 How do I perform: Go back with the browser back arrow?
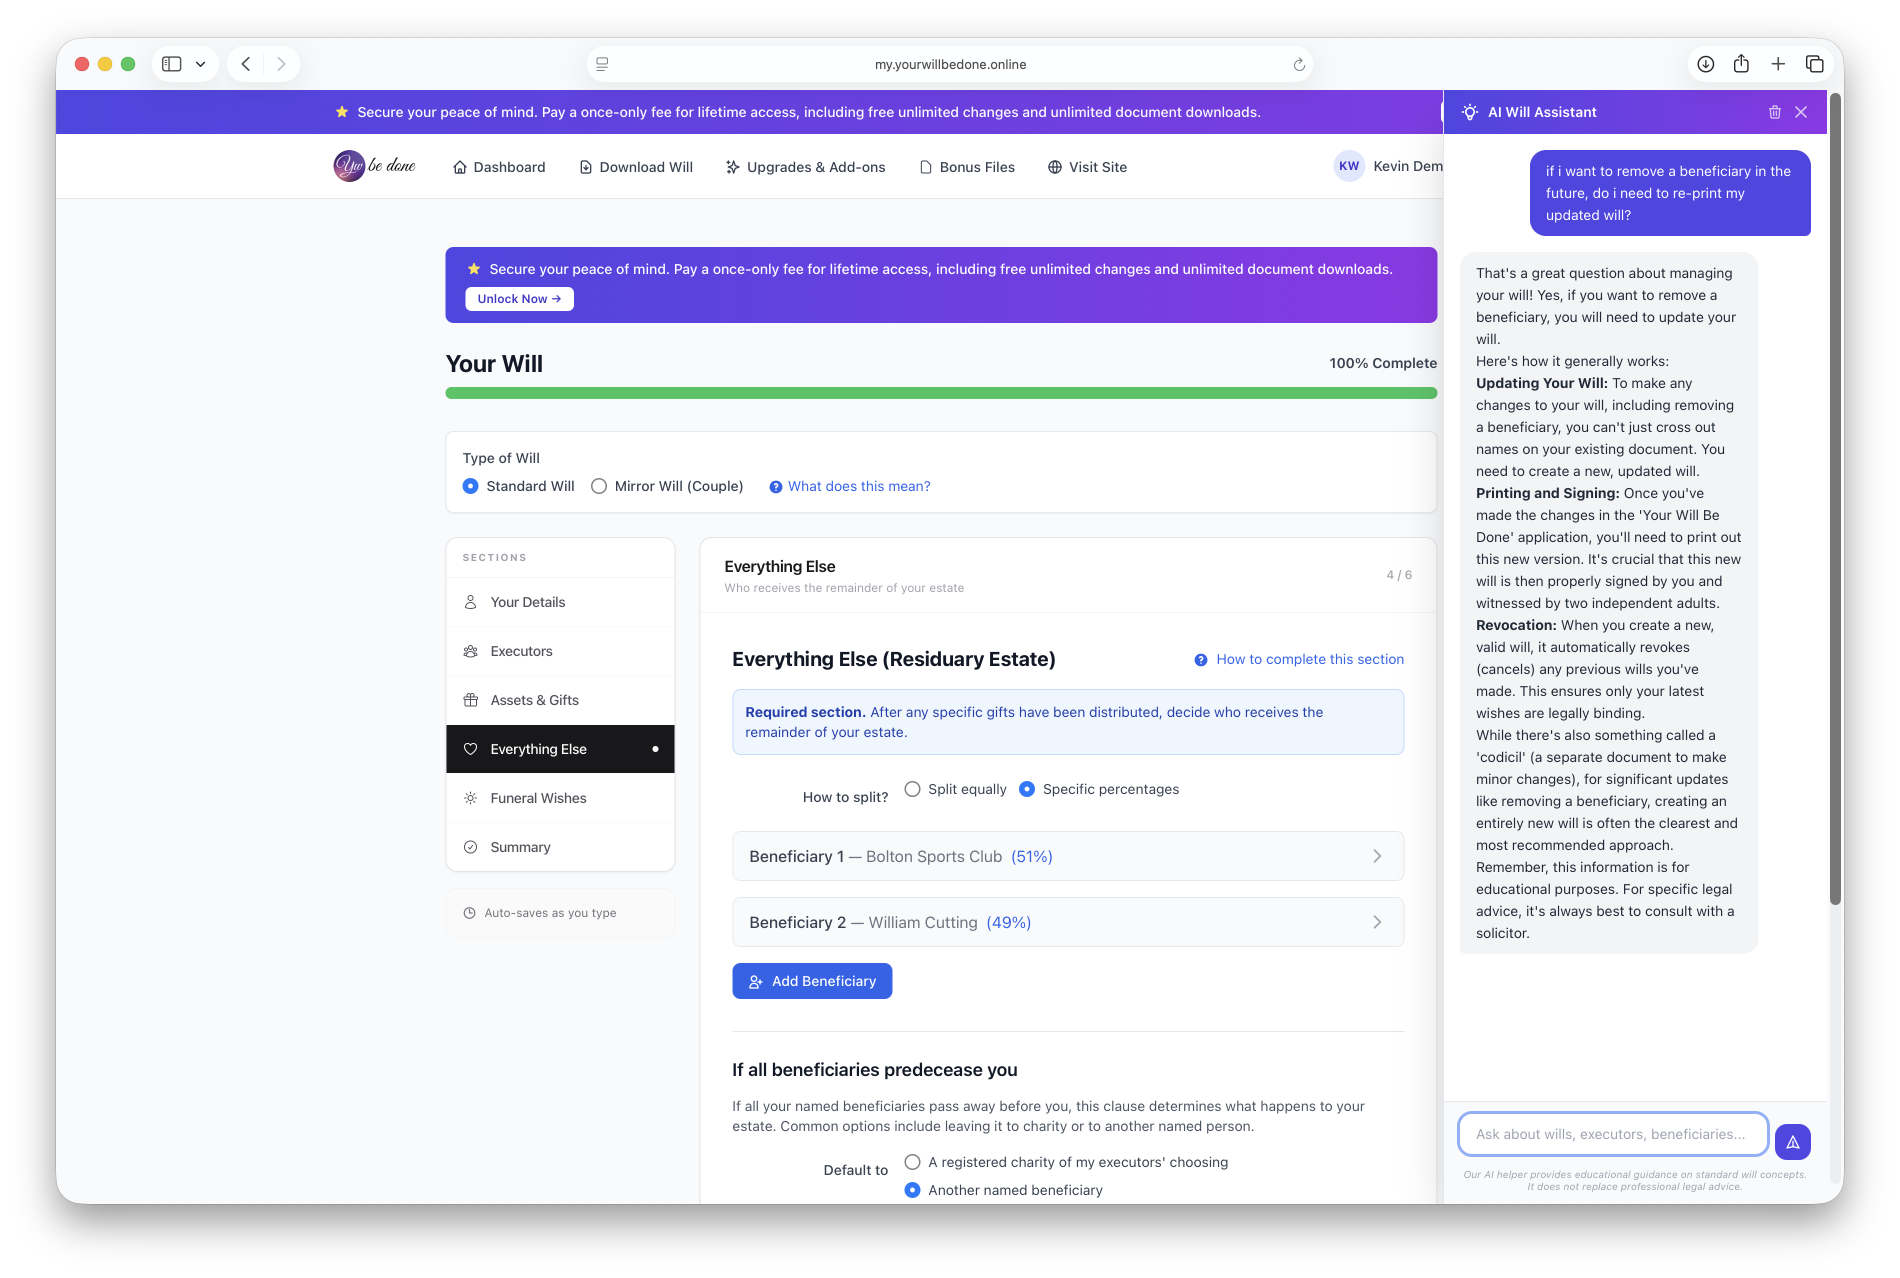[246, 64]
